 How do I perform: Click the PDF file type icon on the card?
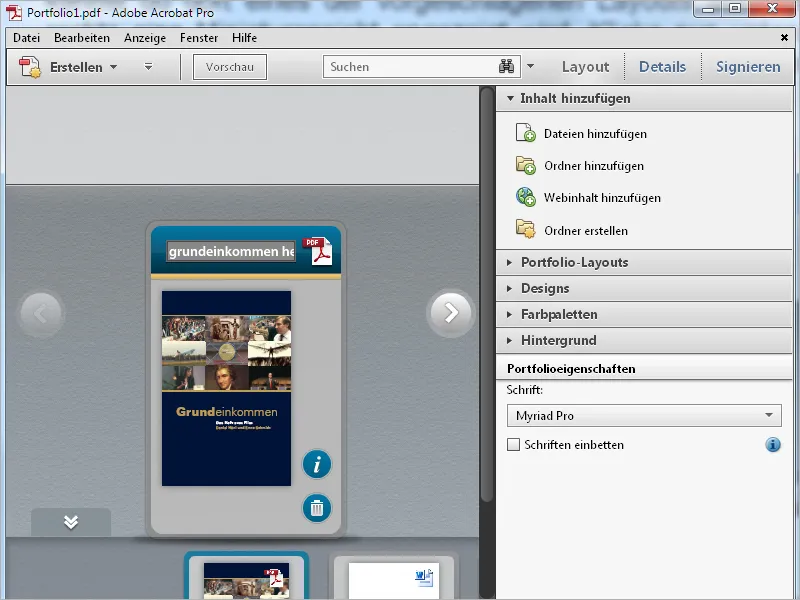(317, 251)
